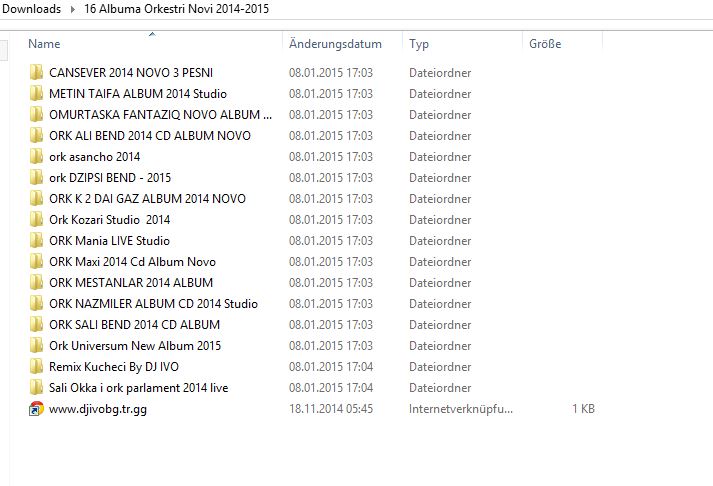Click the folder icon of ORK ALI BEND 2014
Viewport: 713px width, 486px height.
(36, 135)
